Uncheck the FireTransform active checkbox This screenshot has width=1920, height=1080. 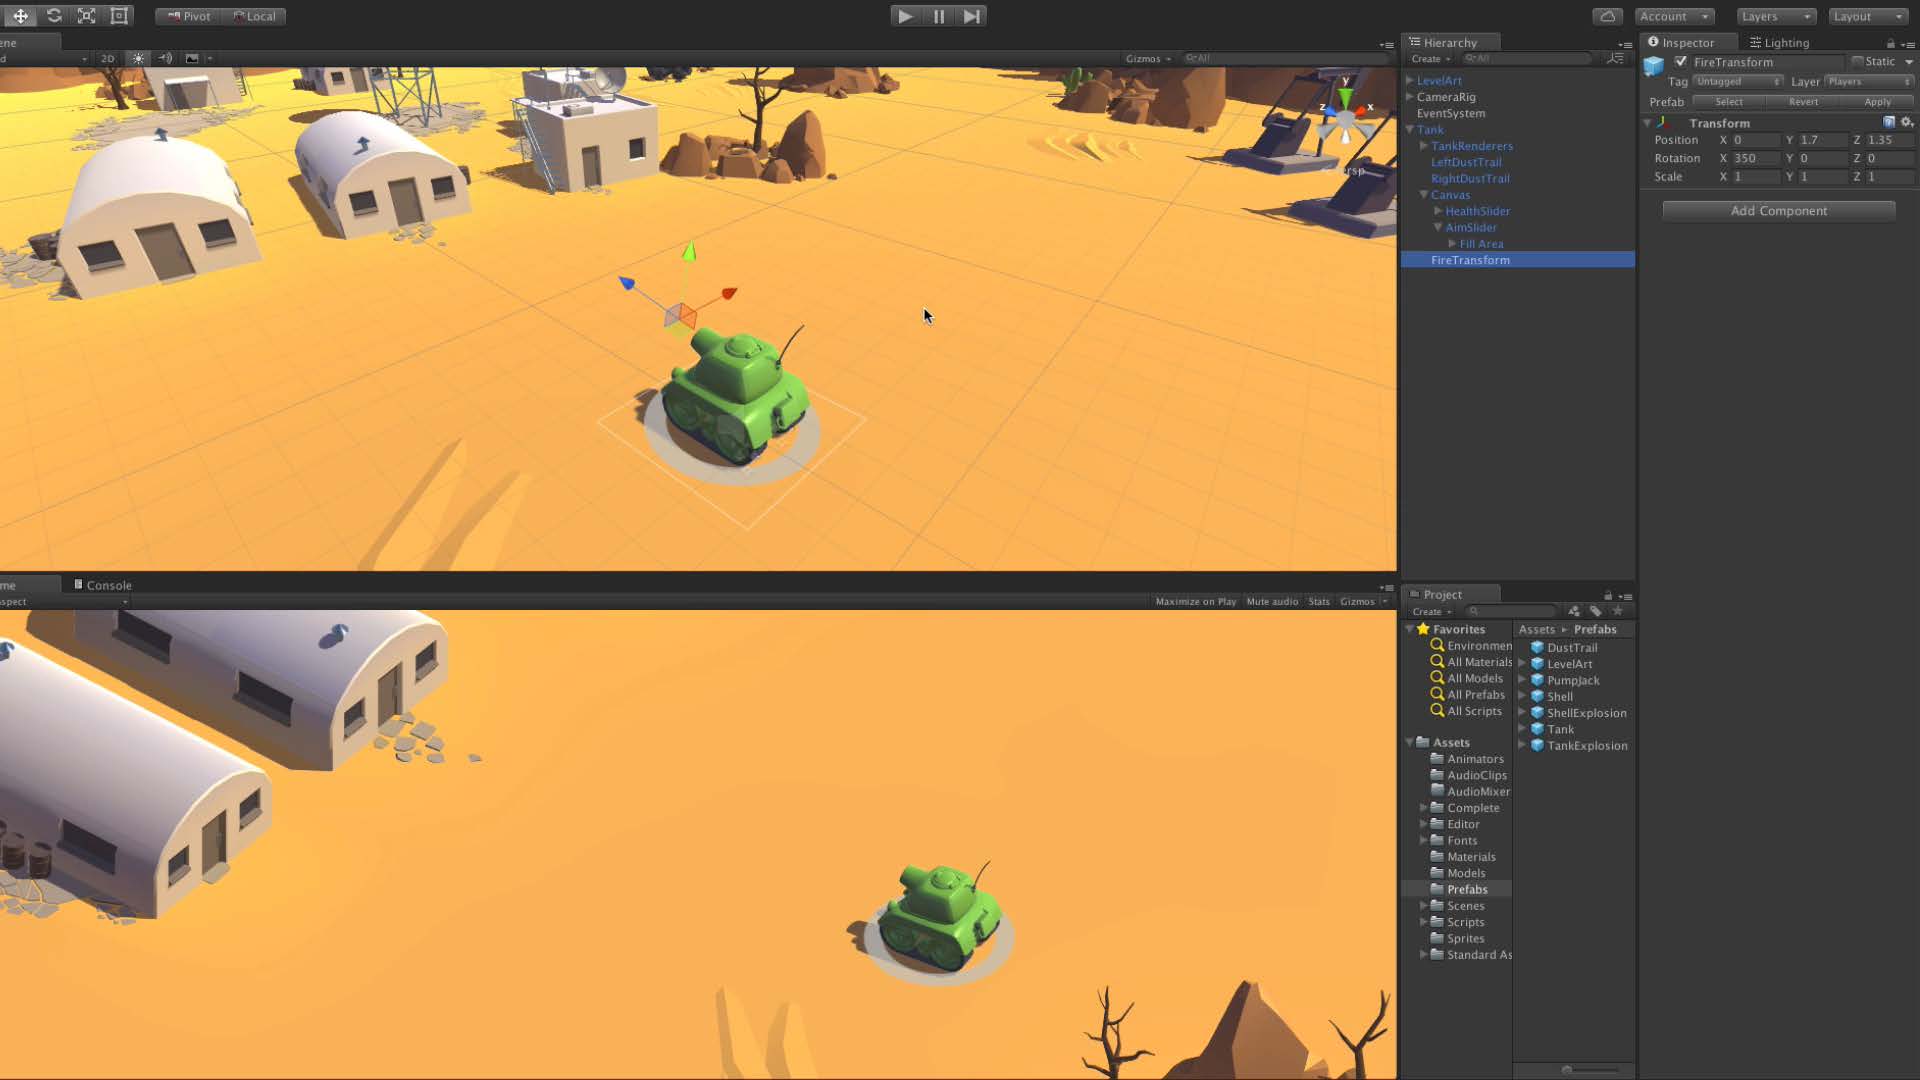(x=1681, y=62)
